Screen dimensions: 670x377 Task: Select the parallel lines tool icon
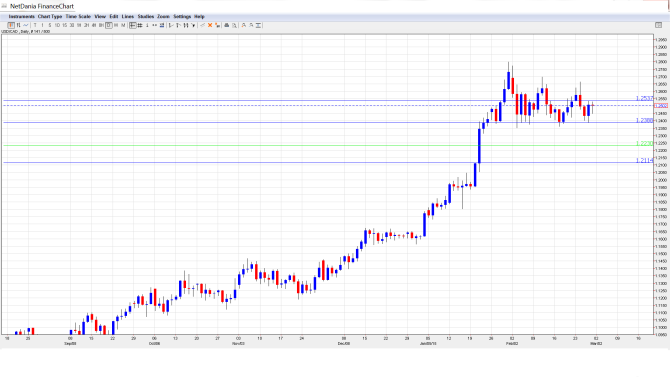click(x=186, y=26)
